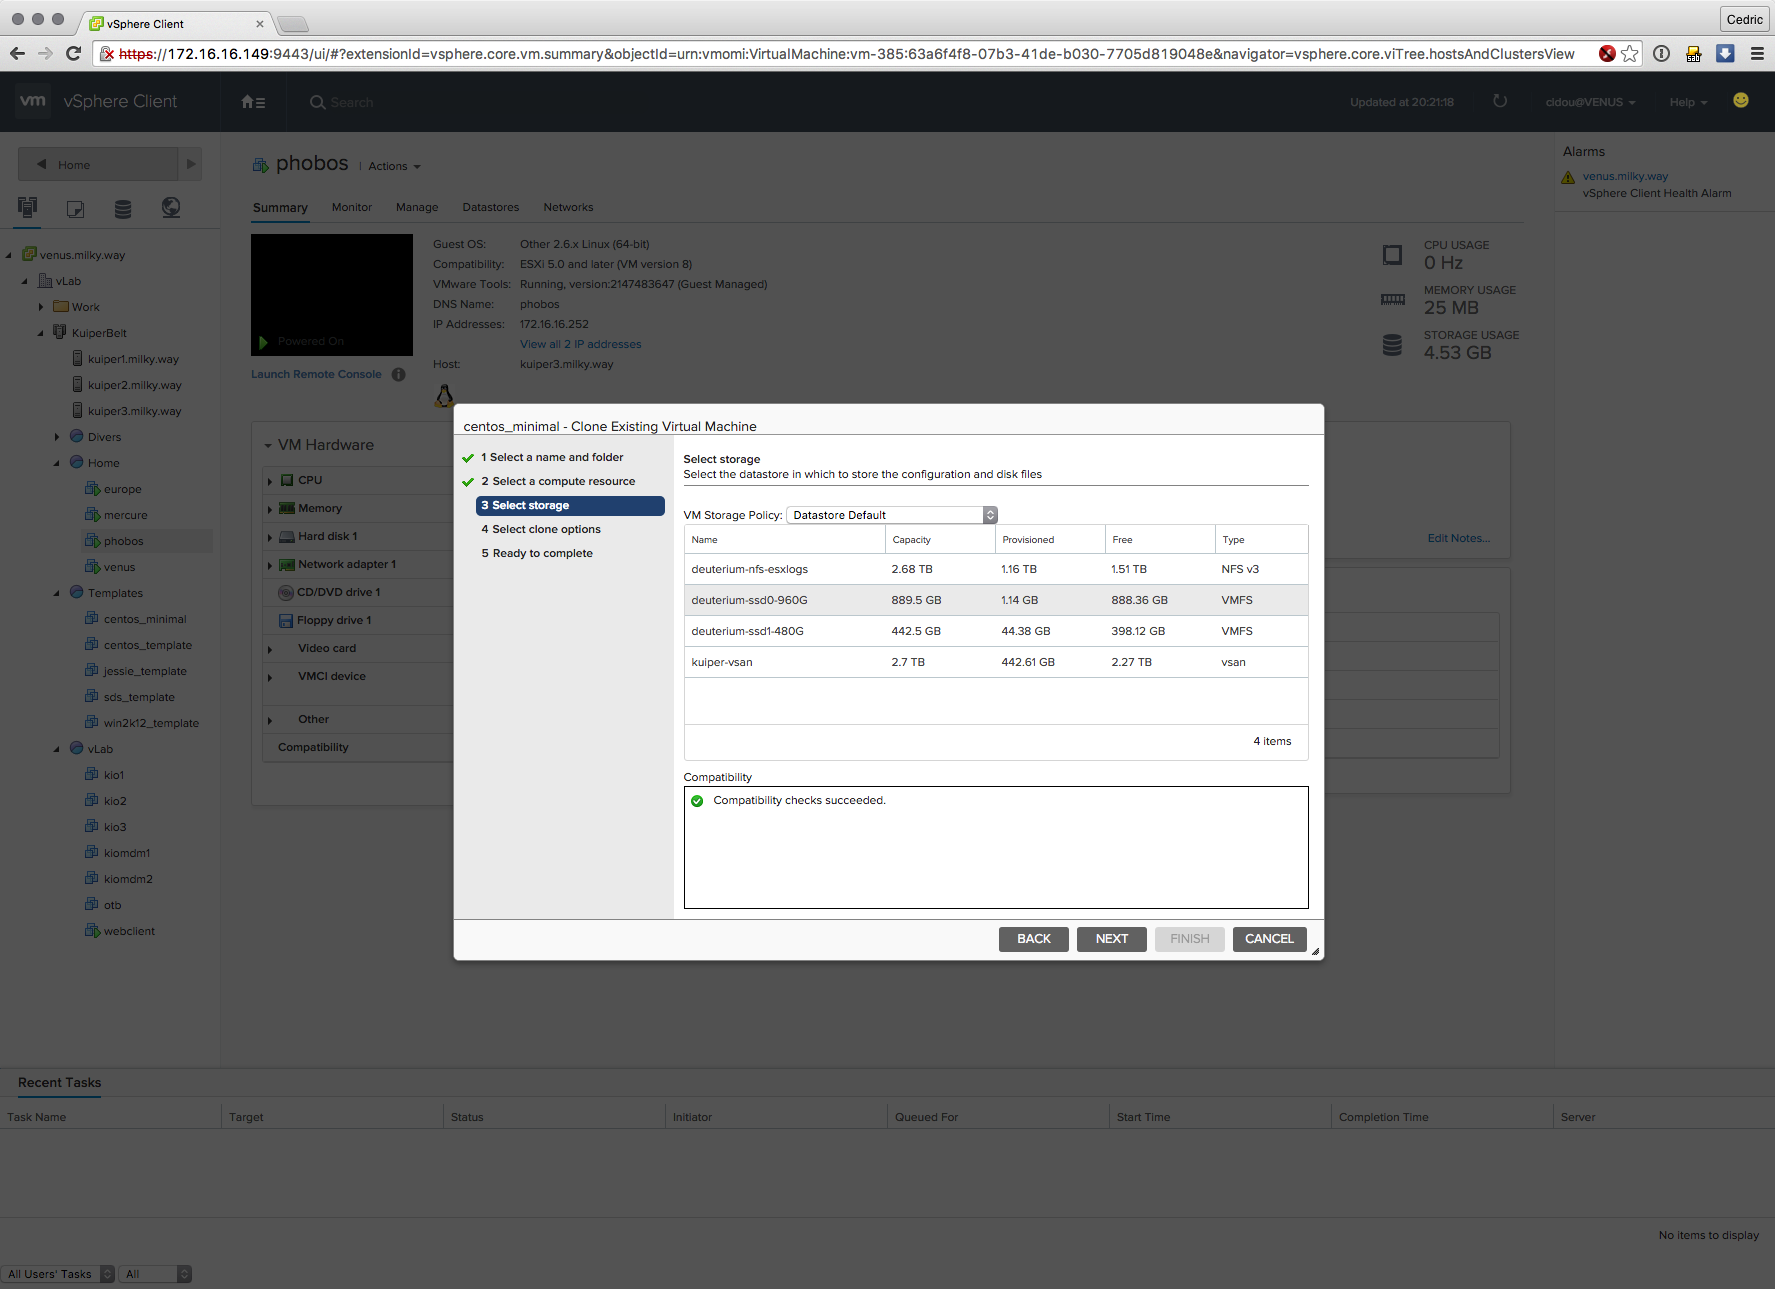1775x1289 pixels.
Task: Click the Hosts and Clusters view icon
Action: pos(28,207)
